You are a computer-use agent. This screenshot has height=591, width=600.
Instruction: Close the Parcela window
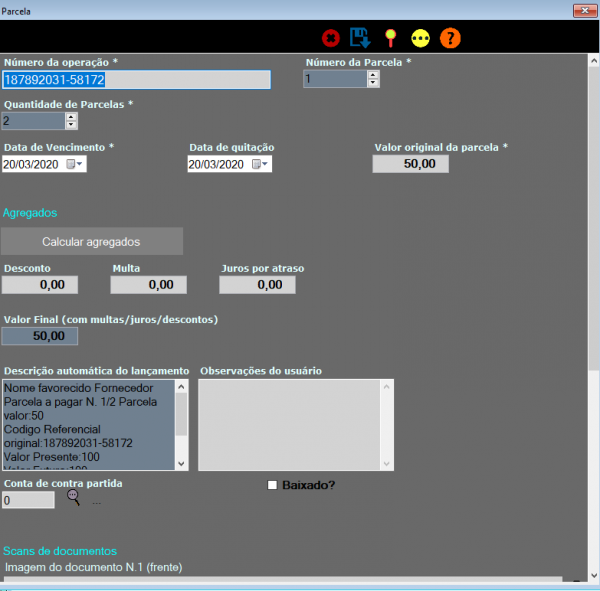[x=585, y=9]
